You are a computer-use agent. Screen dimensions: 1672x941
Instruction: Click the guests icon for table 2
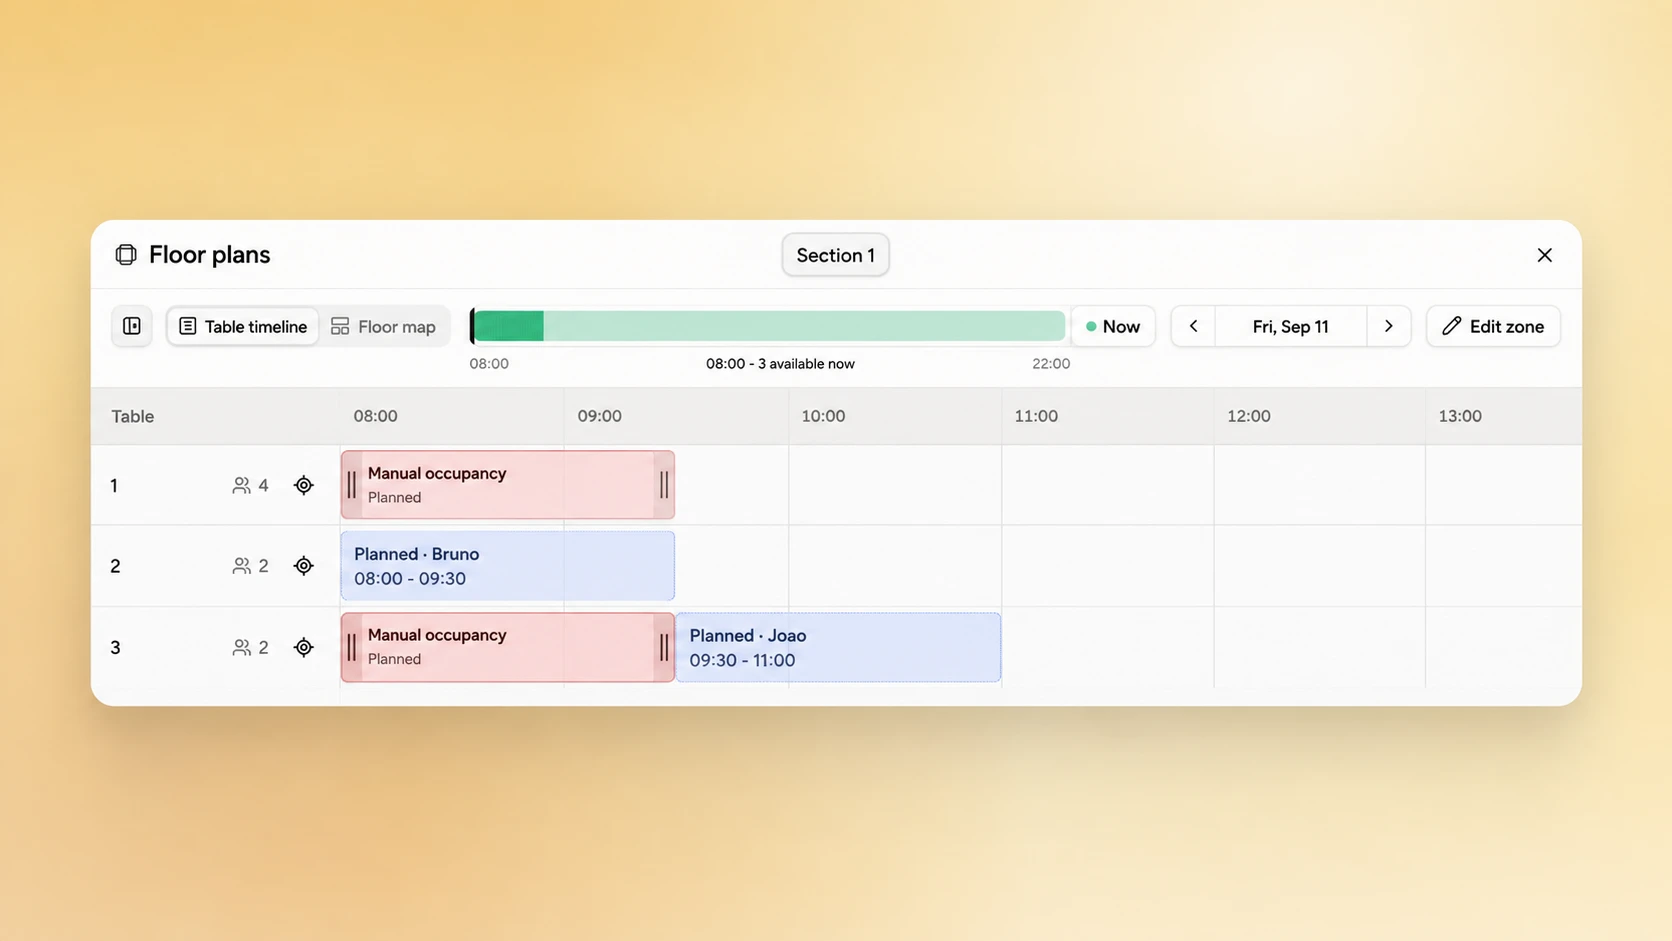tap(241, 566)
